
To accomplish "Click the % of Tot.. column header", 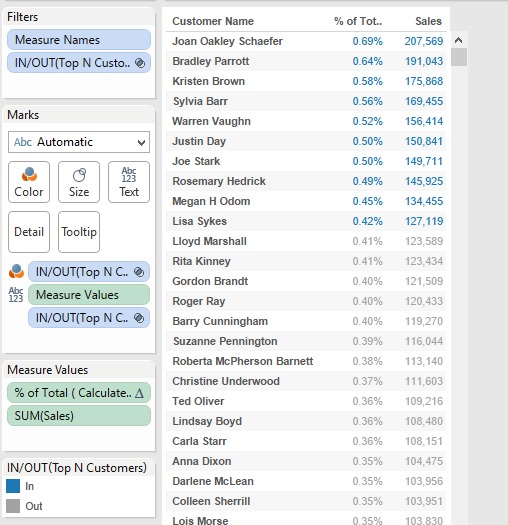I will [358, 21].
